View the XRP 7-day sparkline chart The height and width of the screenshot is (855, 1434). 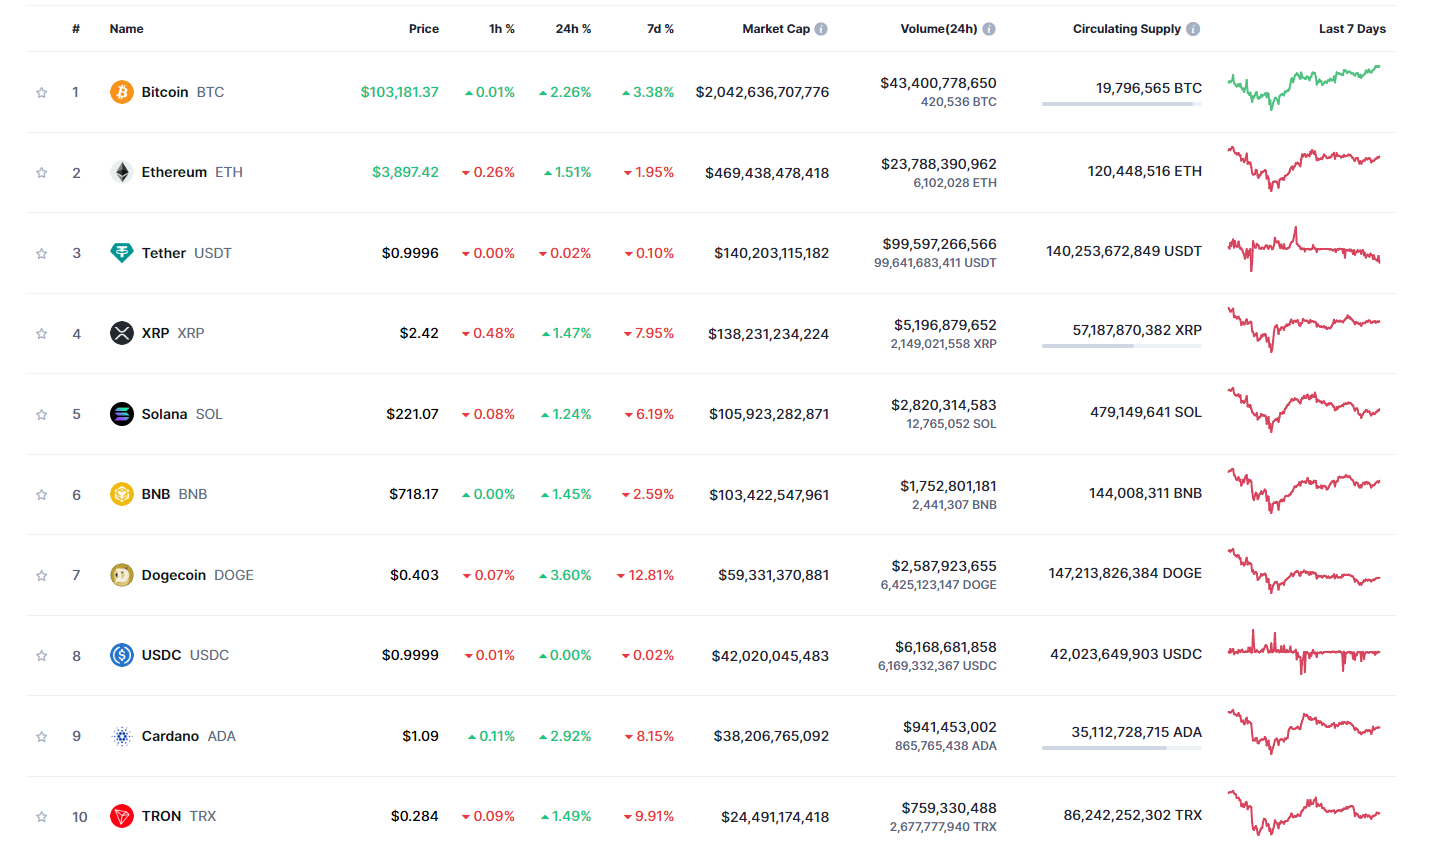(x=1304, y=329)
